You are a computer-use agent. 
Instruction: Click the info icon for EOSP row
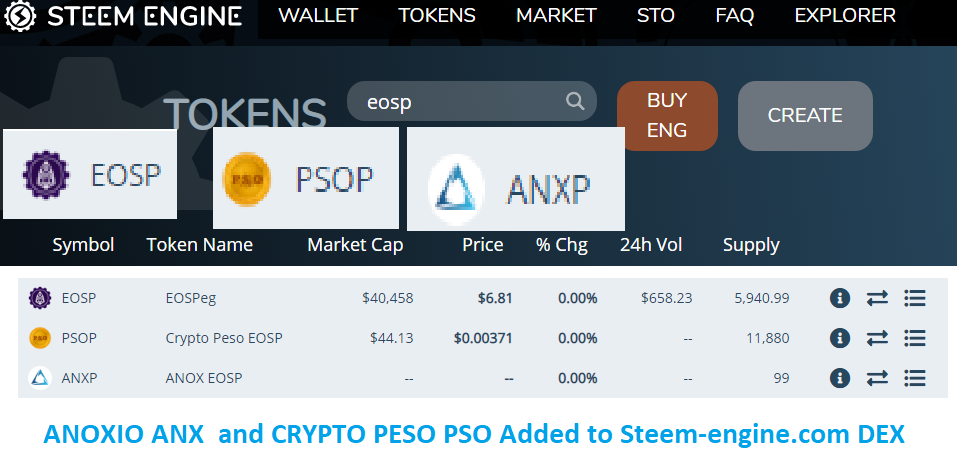(x=840, y=298)
